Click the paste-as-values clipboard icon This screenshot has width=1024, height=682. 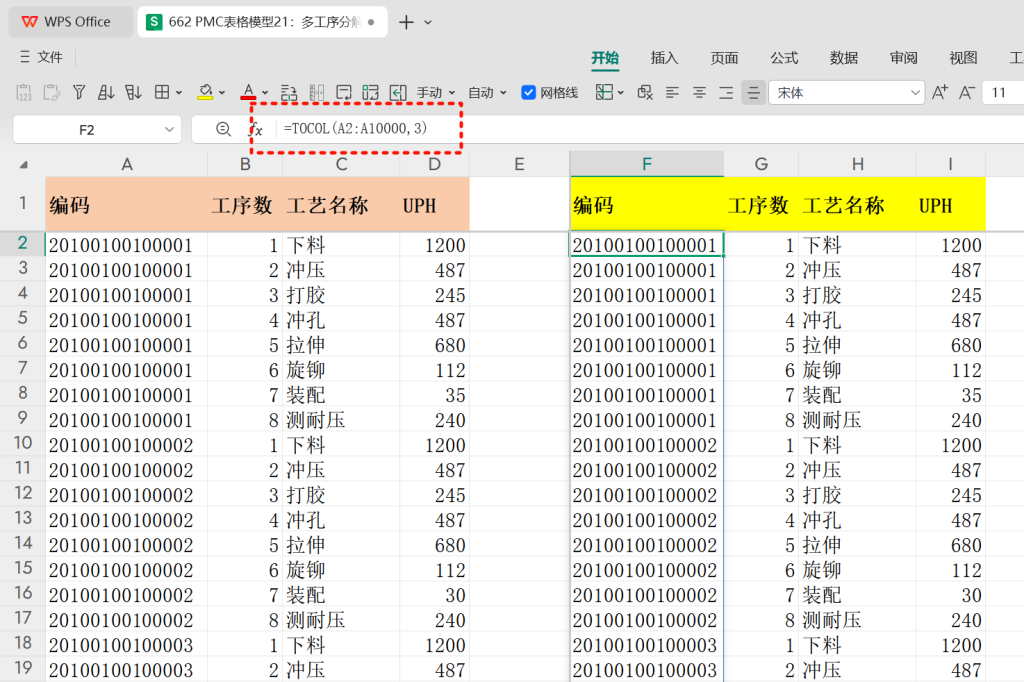click(x=24, y=93)
